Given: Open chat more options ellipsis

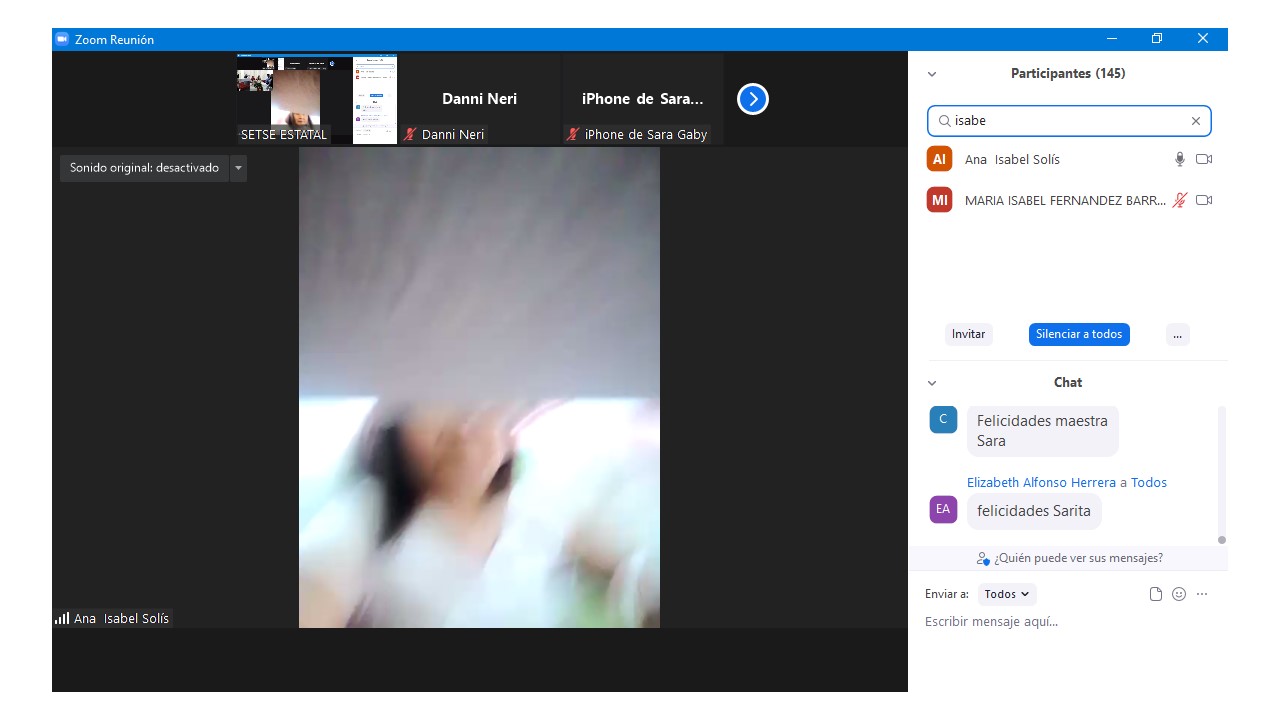Looking at the screenshot, I should (1202, 594).
